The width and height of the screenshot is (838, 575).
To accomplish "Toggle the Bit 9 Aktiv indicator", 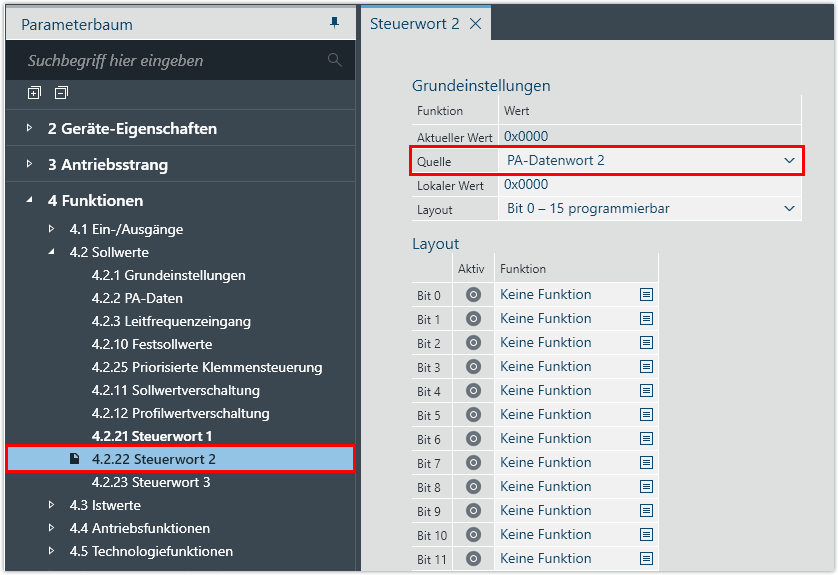I will tap(474, 511).
